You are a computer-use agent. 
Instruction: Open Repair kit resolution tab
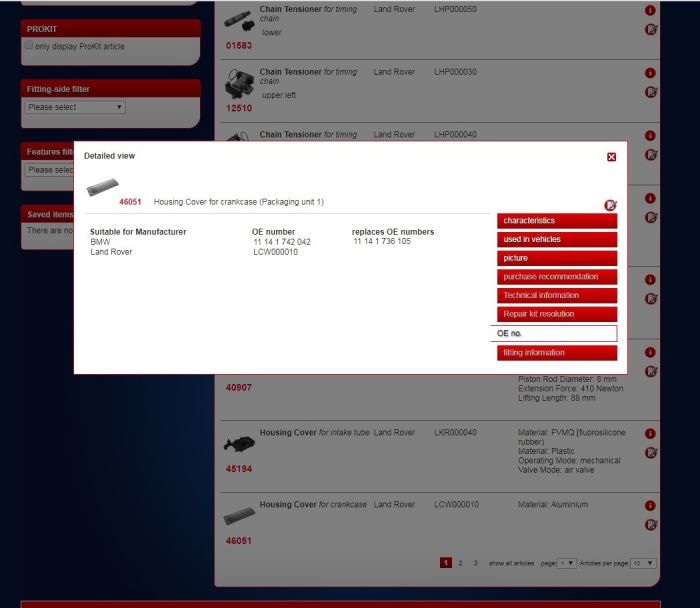pyautogui.click(x=557, y=314)
